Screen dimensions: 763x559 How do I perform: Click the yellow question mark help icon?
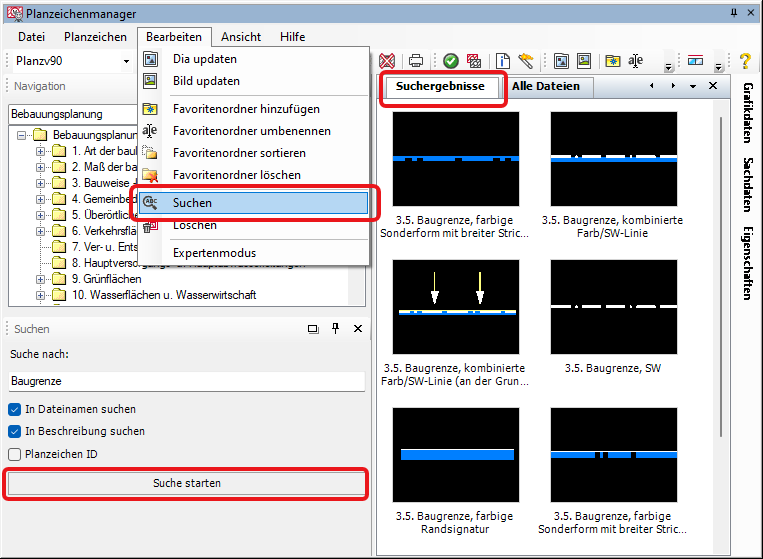click(745, 61)
